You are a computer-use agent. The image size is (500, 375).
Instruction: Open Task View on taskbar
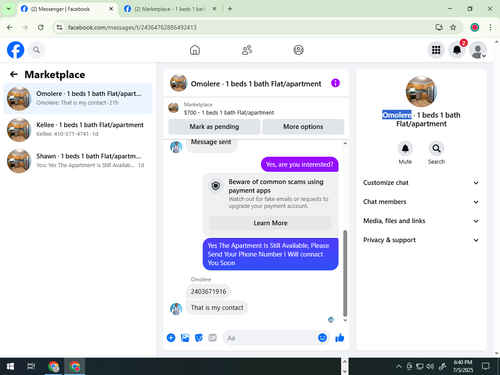point(31,366)
